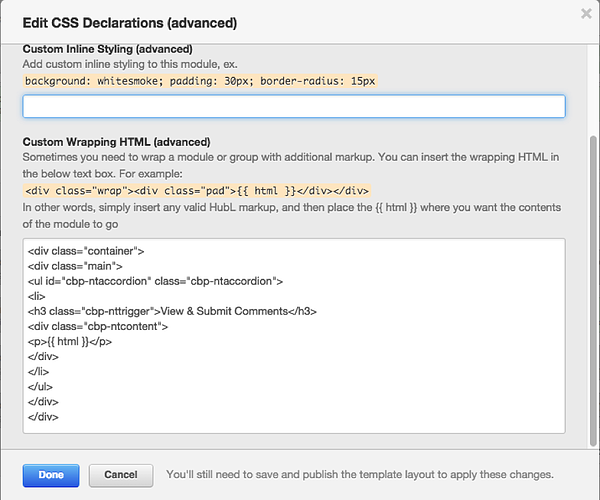Click the opening li tag line
Viewport: 600px width, 500px height.
click(35, 296)
